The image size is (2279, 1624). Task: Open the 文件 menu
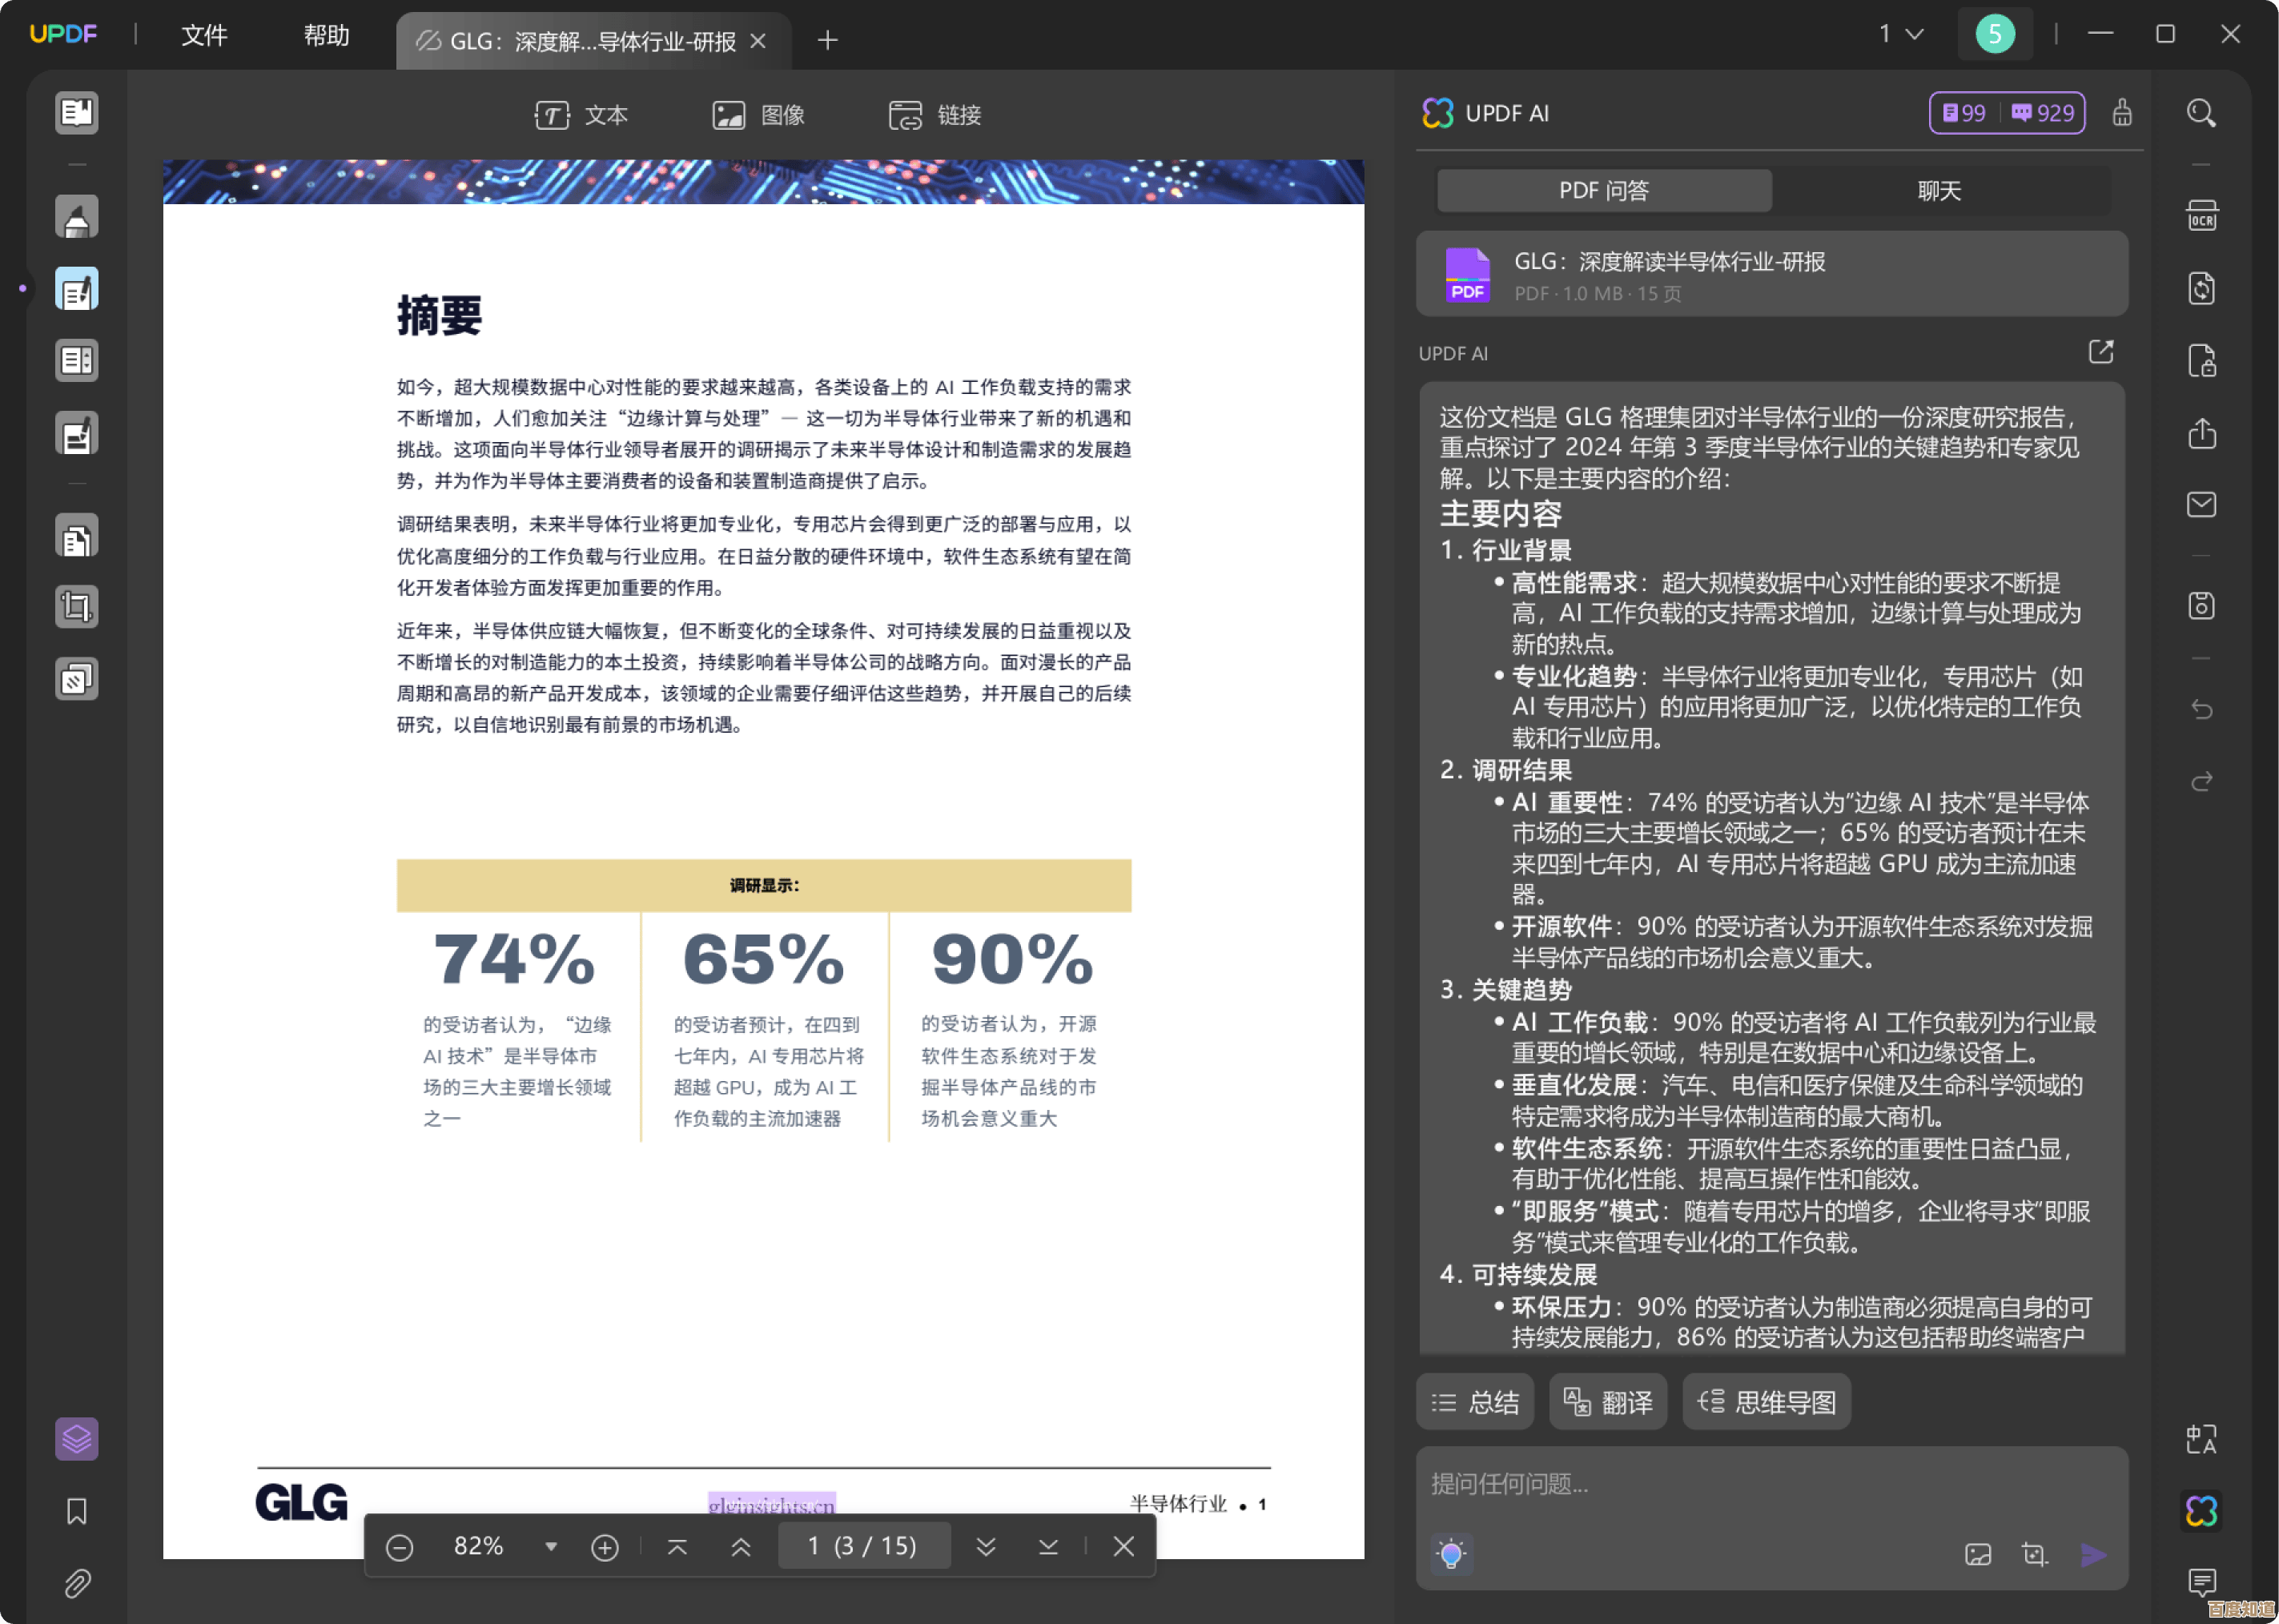coord(204,36)
